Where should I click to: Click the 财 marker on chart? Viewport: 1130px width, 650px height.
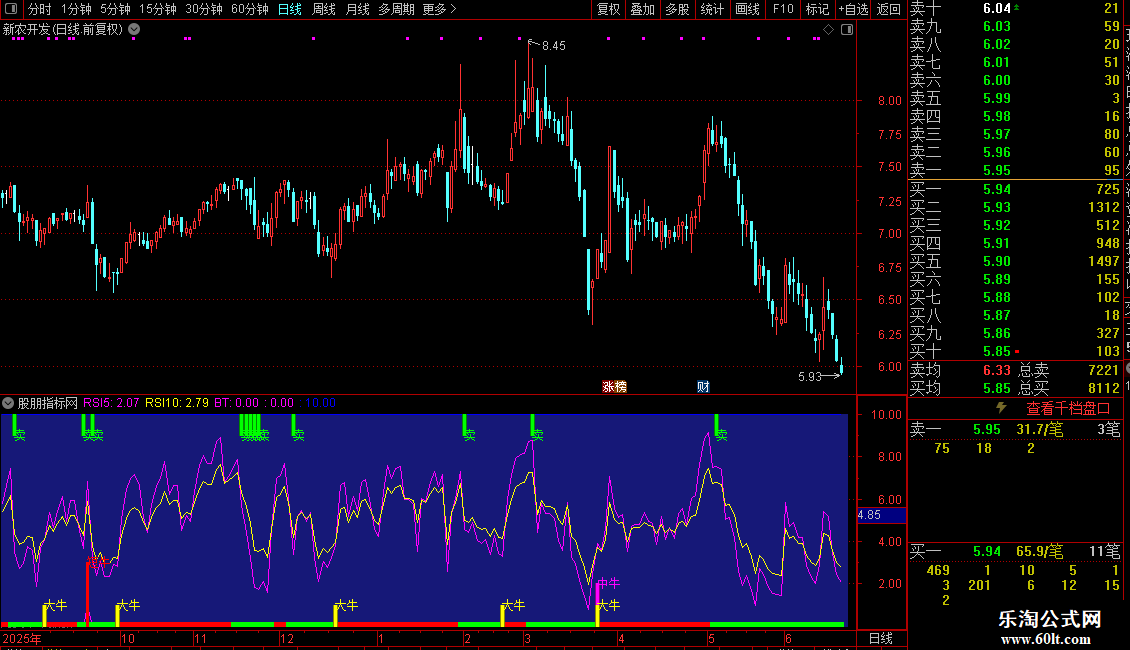(x=703, y=387)
